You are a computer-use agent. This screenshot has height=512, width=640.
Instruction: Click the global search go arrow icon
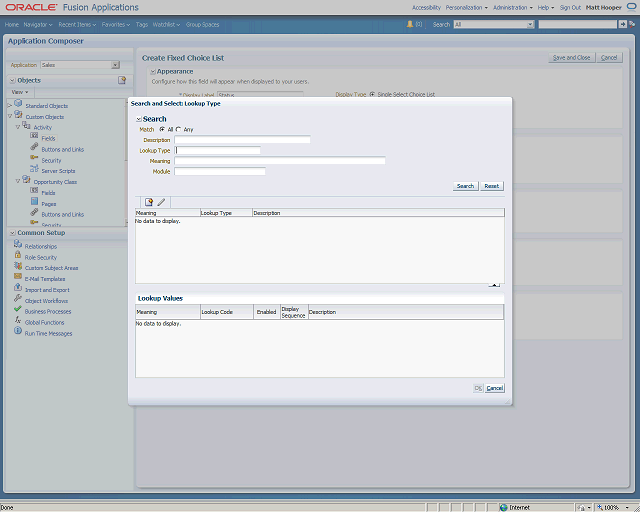(x=622, y=24)
